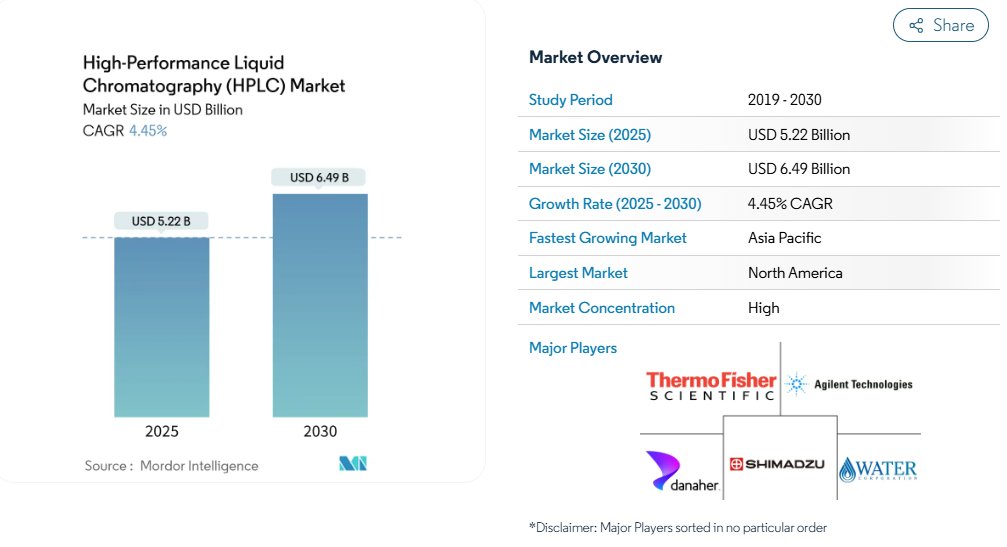
Task: Select the 2025 market size bar
Action: (x=162, y=327)
